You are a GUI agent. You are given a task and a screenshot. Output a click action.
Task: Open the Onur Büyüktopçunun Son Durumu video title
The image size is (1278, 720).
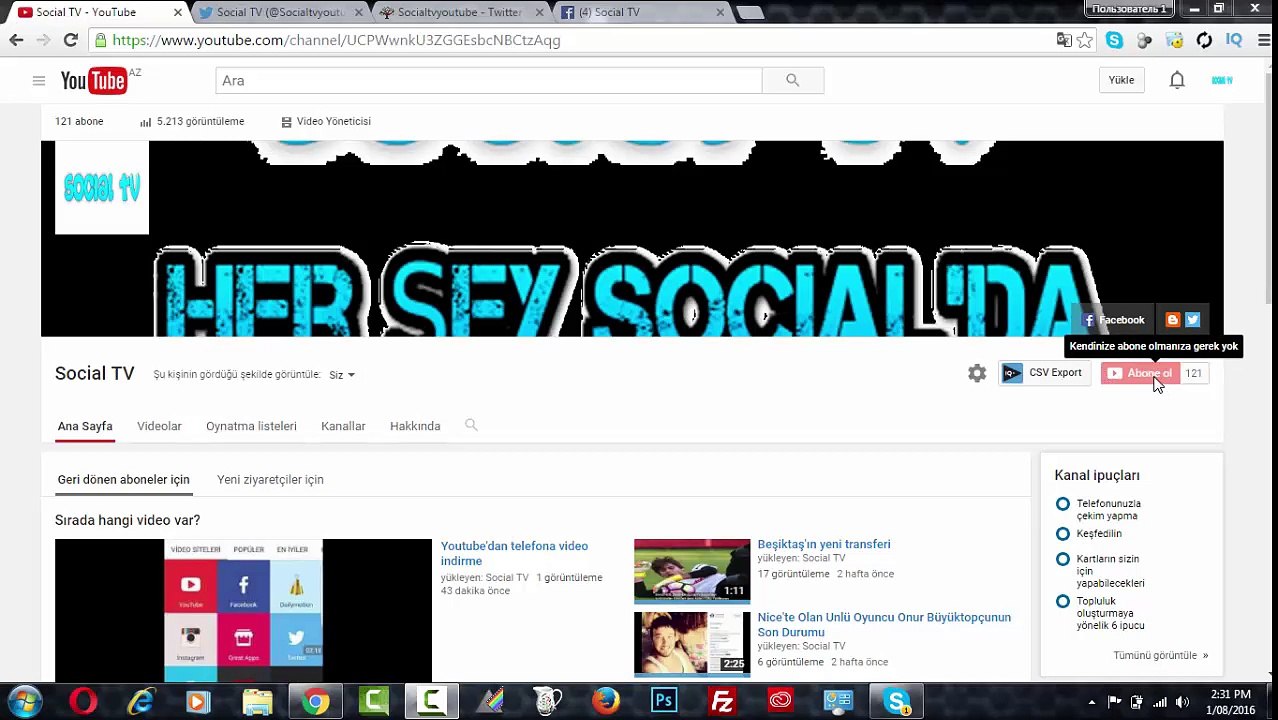[884, 624]
